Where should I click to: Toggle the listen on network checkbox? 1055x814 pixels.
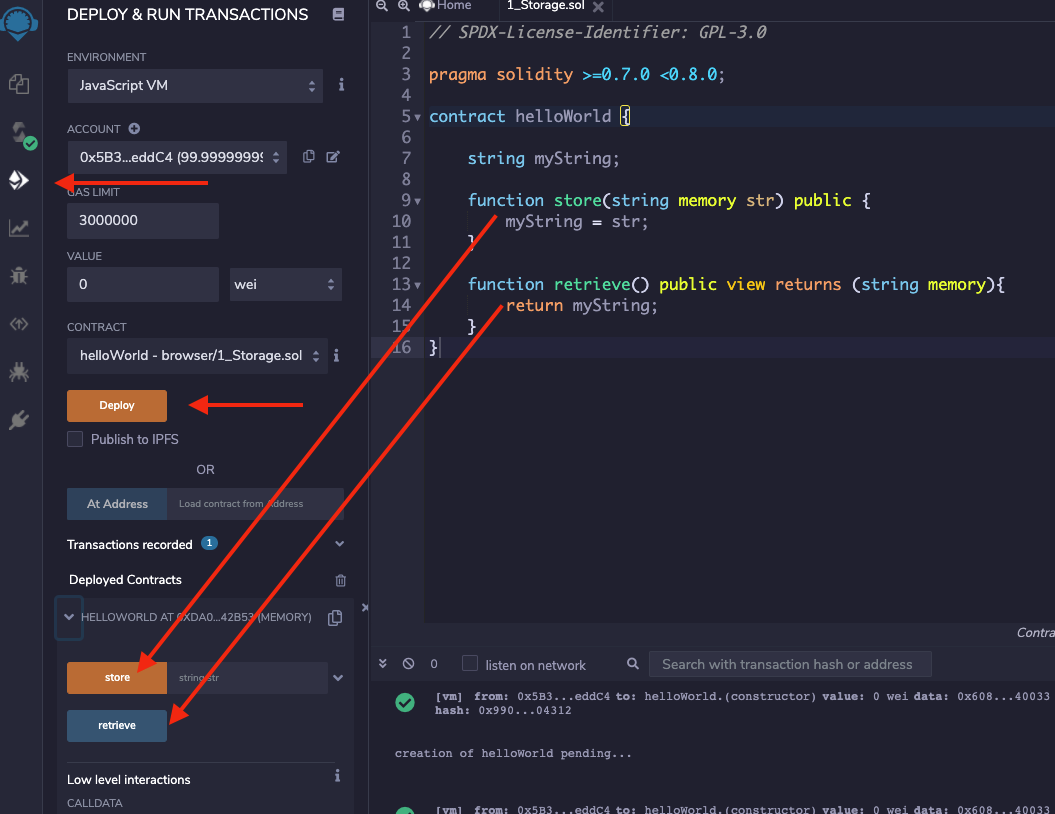pos(470,664)
